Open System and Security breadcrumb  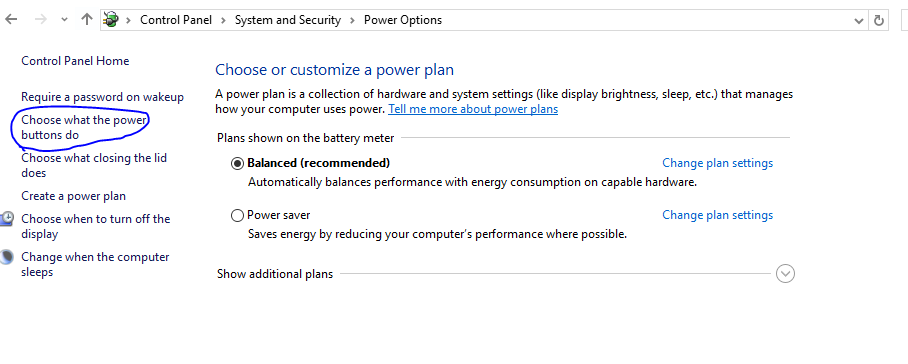288,20
